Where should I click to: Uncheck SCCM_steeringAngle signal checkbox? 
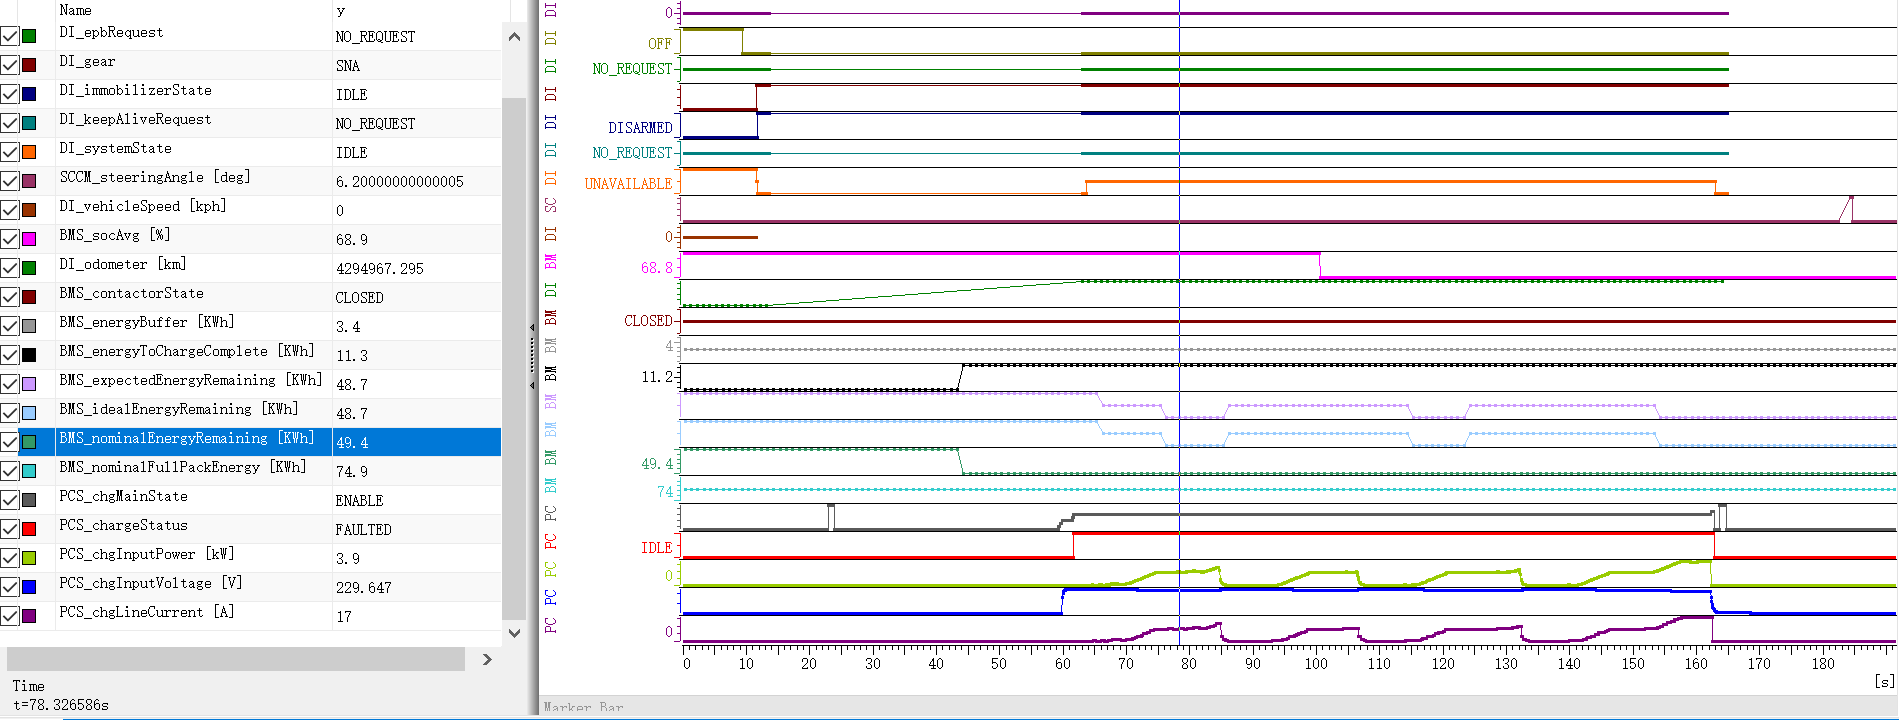(9, 181)
